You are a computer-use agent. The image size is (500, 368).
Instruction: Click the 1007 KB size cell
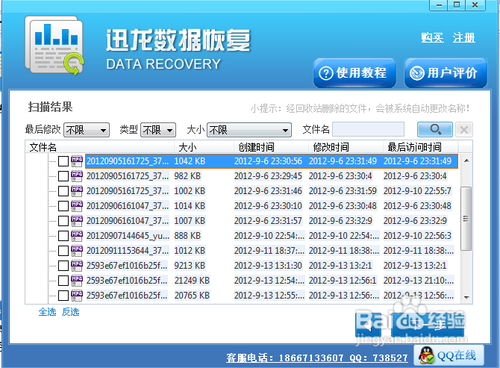[x=190, y=221]
